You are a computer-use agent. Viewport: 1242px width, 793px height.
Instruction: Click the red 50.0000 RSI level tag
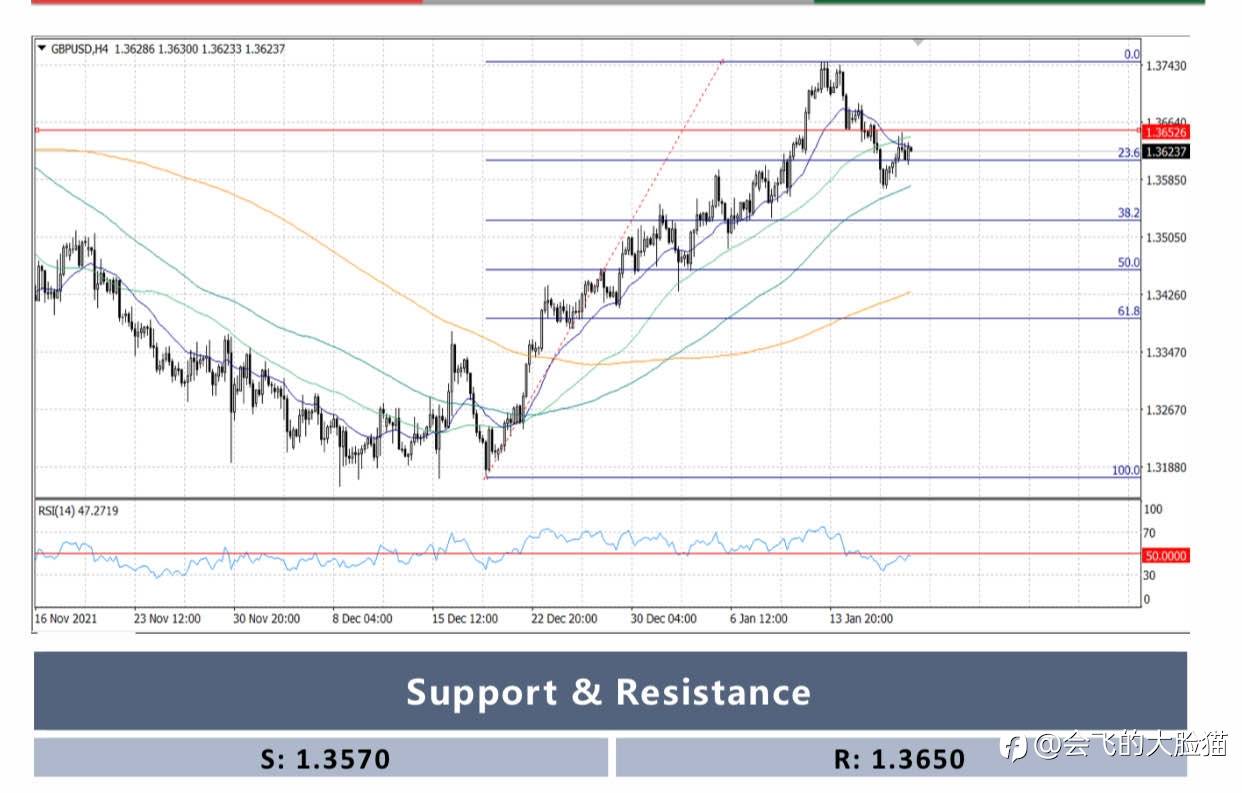[1166, 555]
